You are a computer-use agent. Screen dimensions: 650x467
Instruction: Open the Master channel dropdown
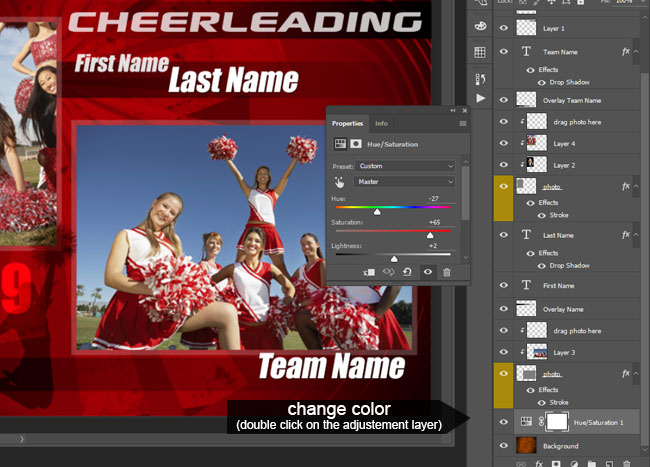coord(405,181)
